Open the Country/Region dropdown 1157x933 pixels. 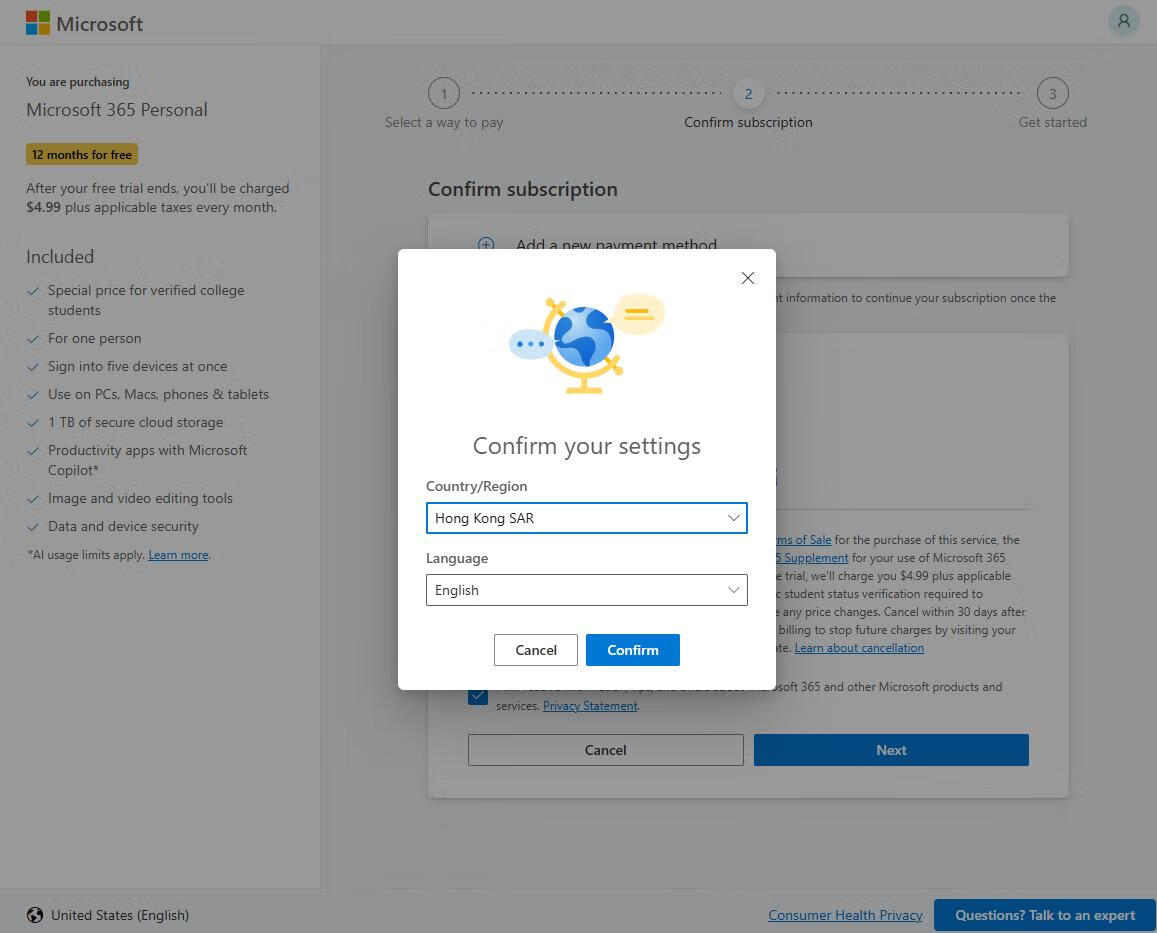tap(586, 518)
